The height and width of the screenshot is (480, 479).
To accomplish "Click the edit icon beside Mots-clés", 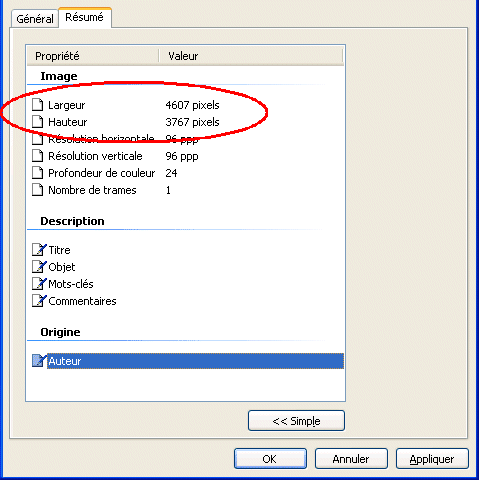I will (x=39, y=284).
